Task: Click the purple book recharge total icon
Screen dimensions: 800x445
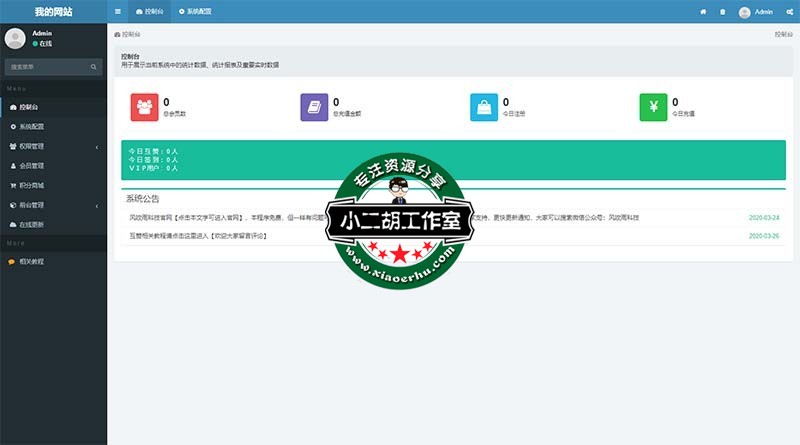Action: (x=314, y=107)
